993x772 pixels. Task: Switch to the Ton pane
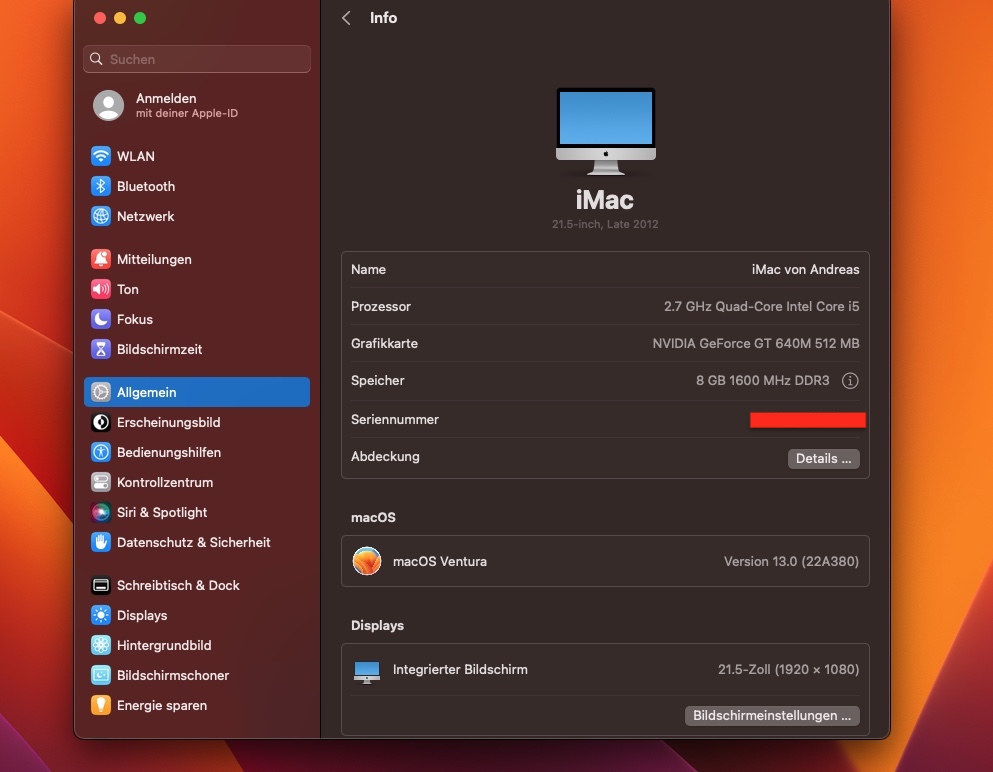coord(197,289)
